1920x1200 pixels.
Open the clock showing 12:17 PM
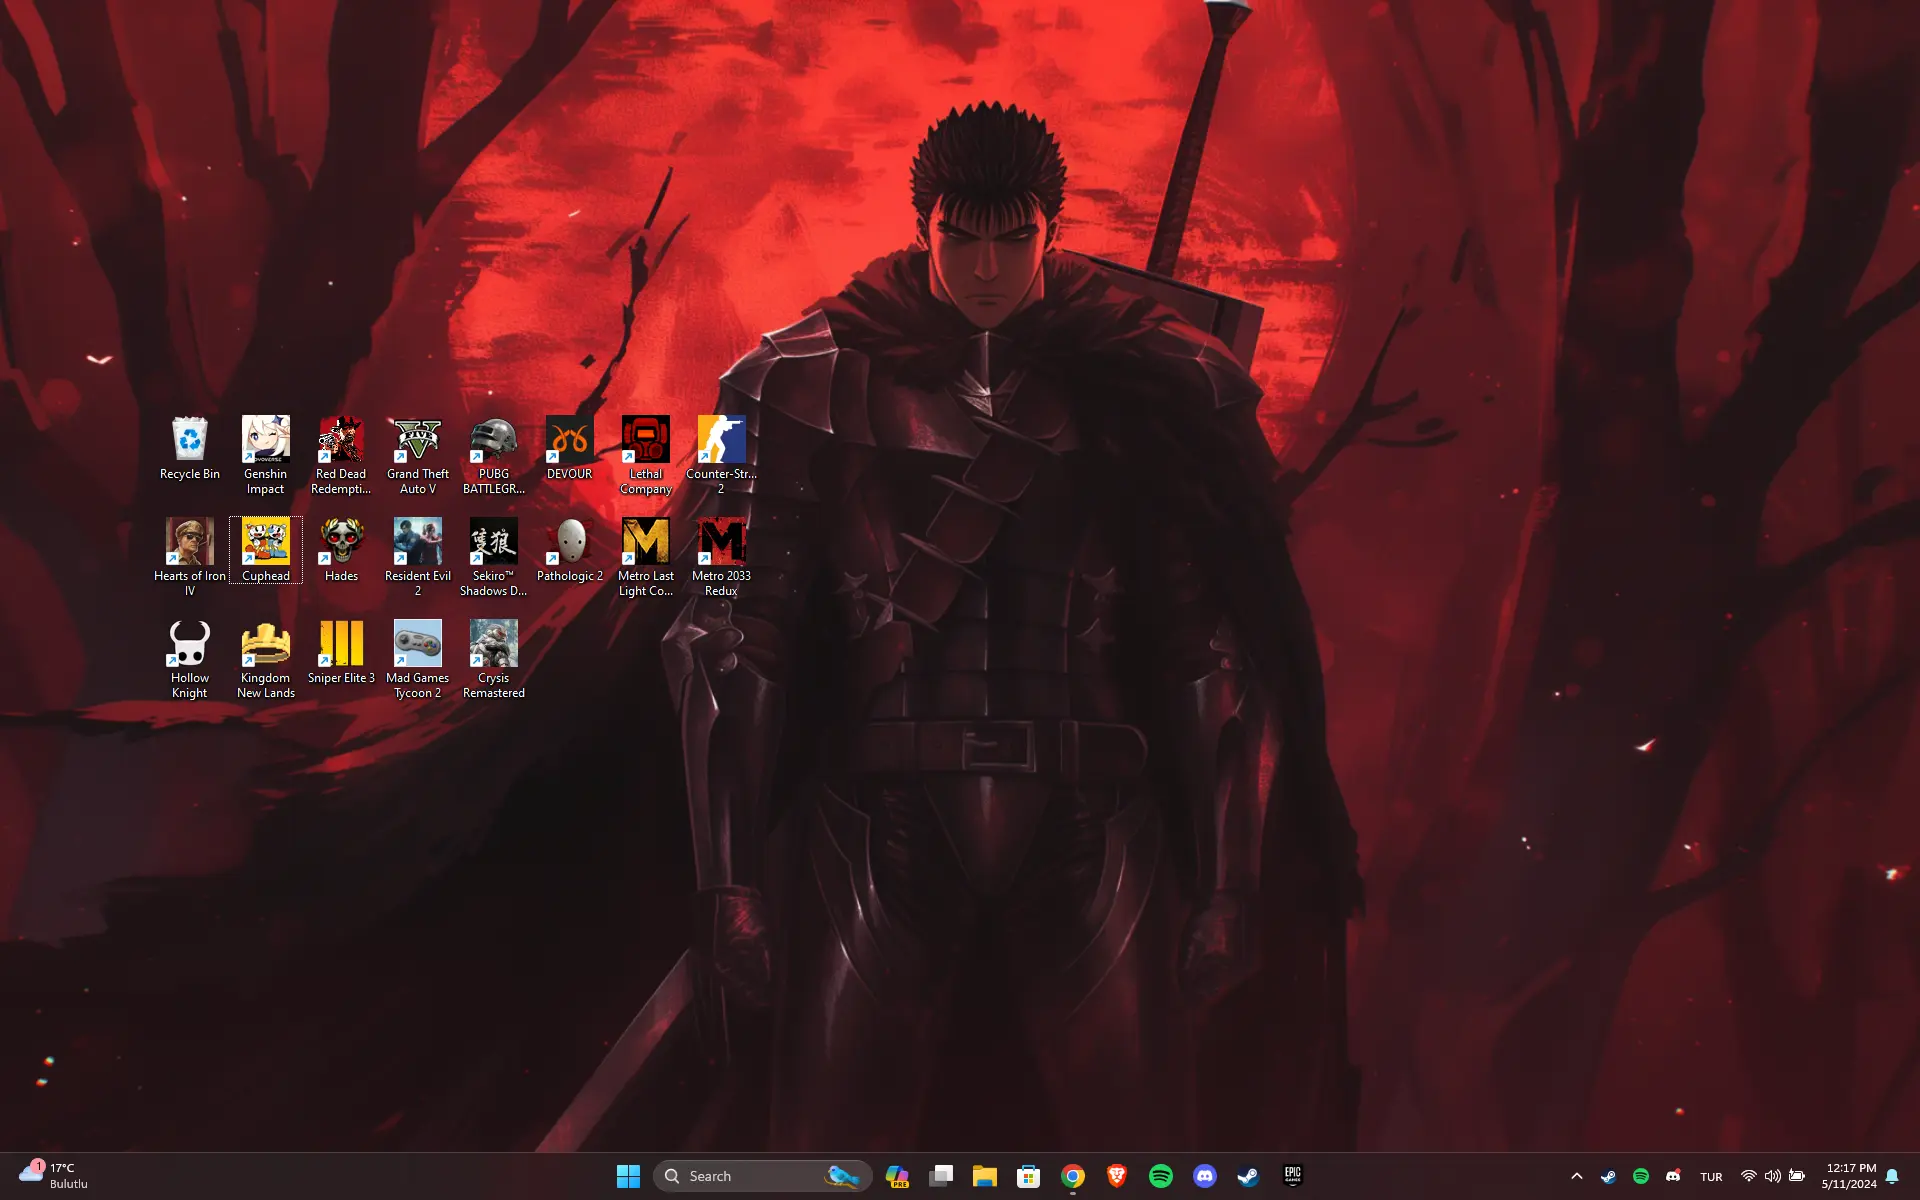[x=1849, y=1176]
